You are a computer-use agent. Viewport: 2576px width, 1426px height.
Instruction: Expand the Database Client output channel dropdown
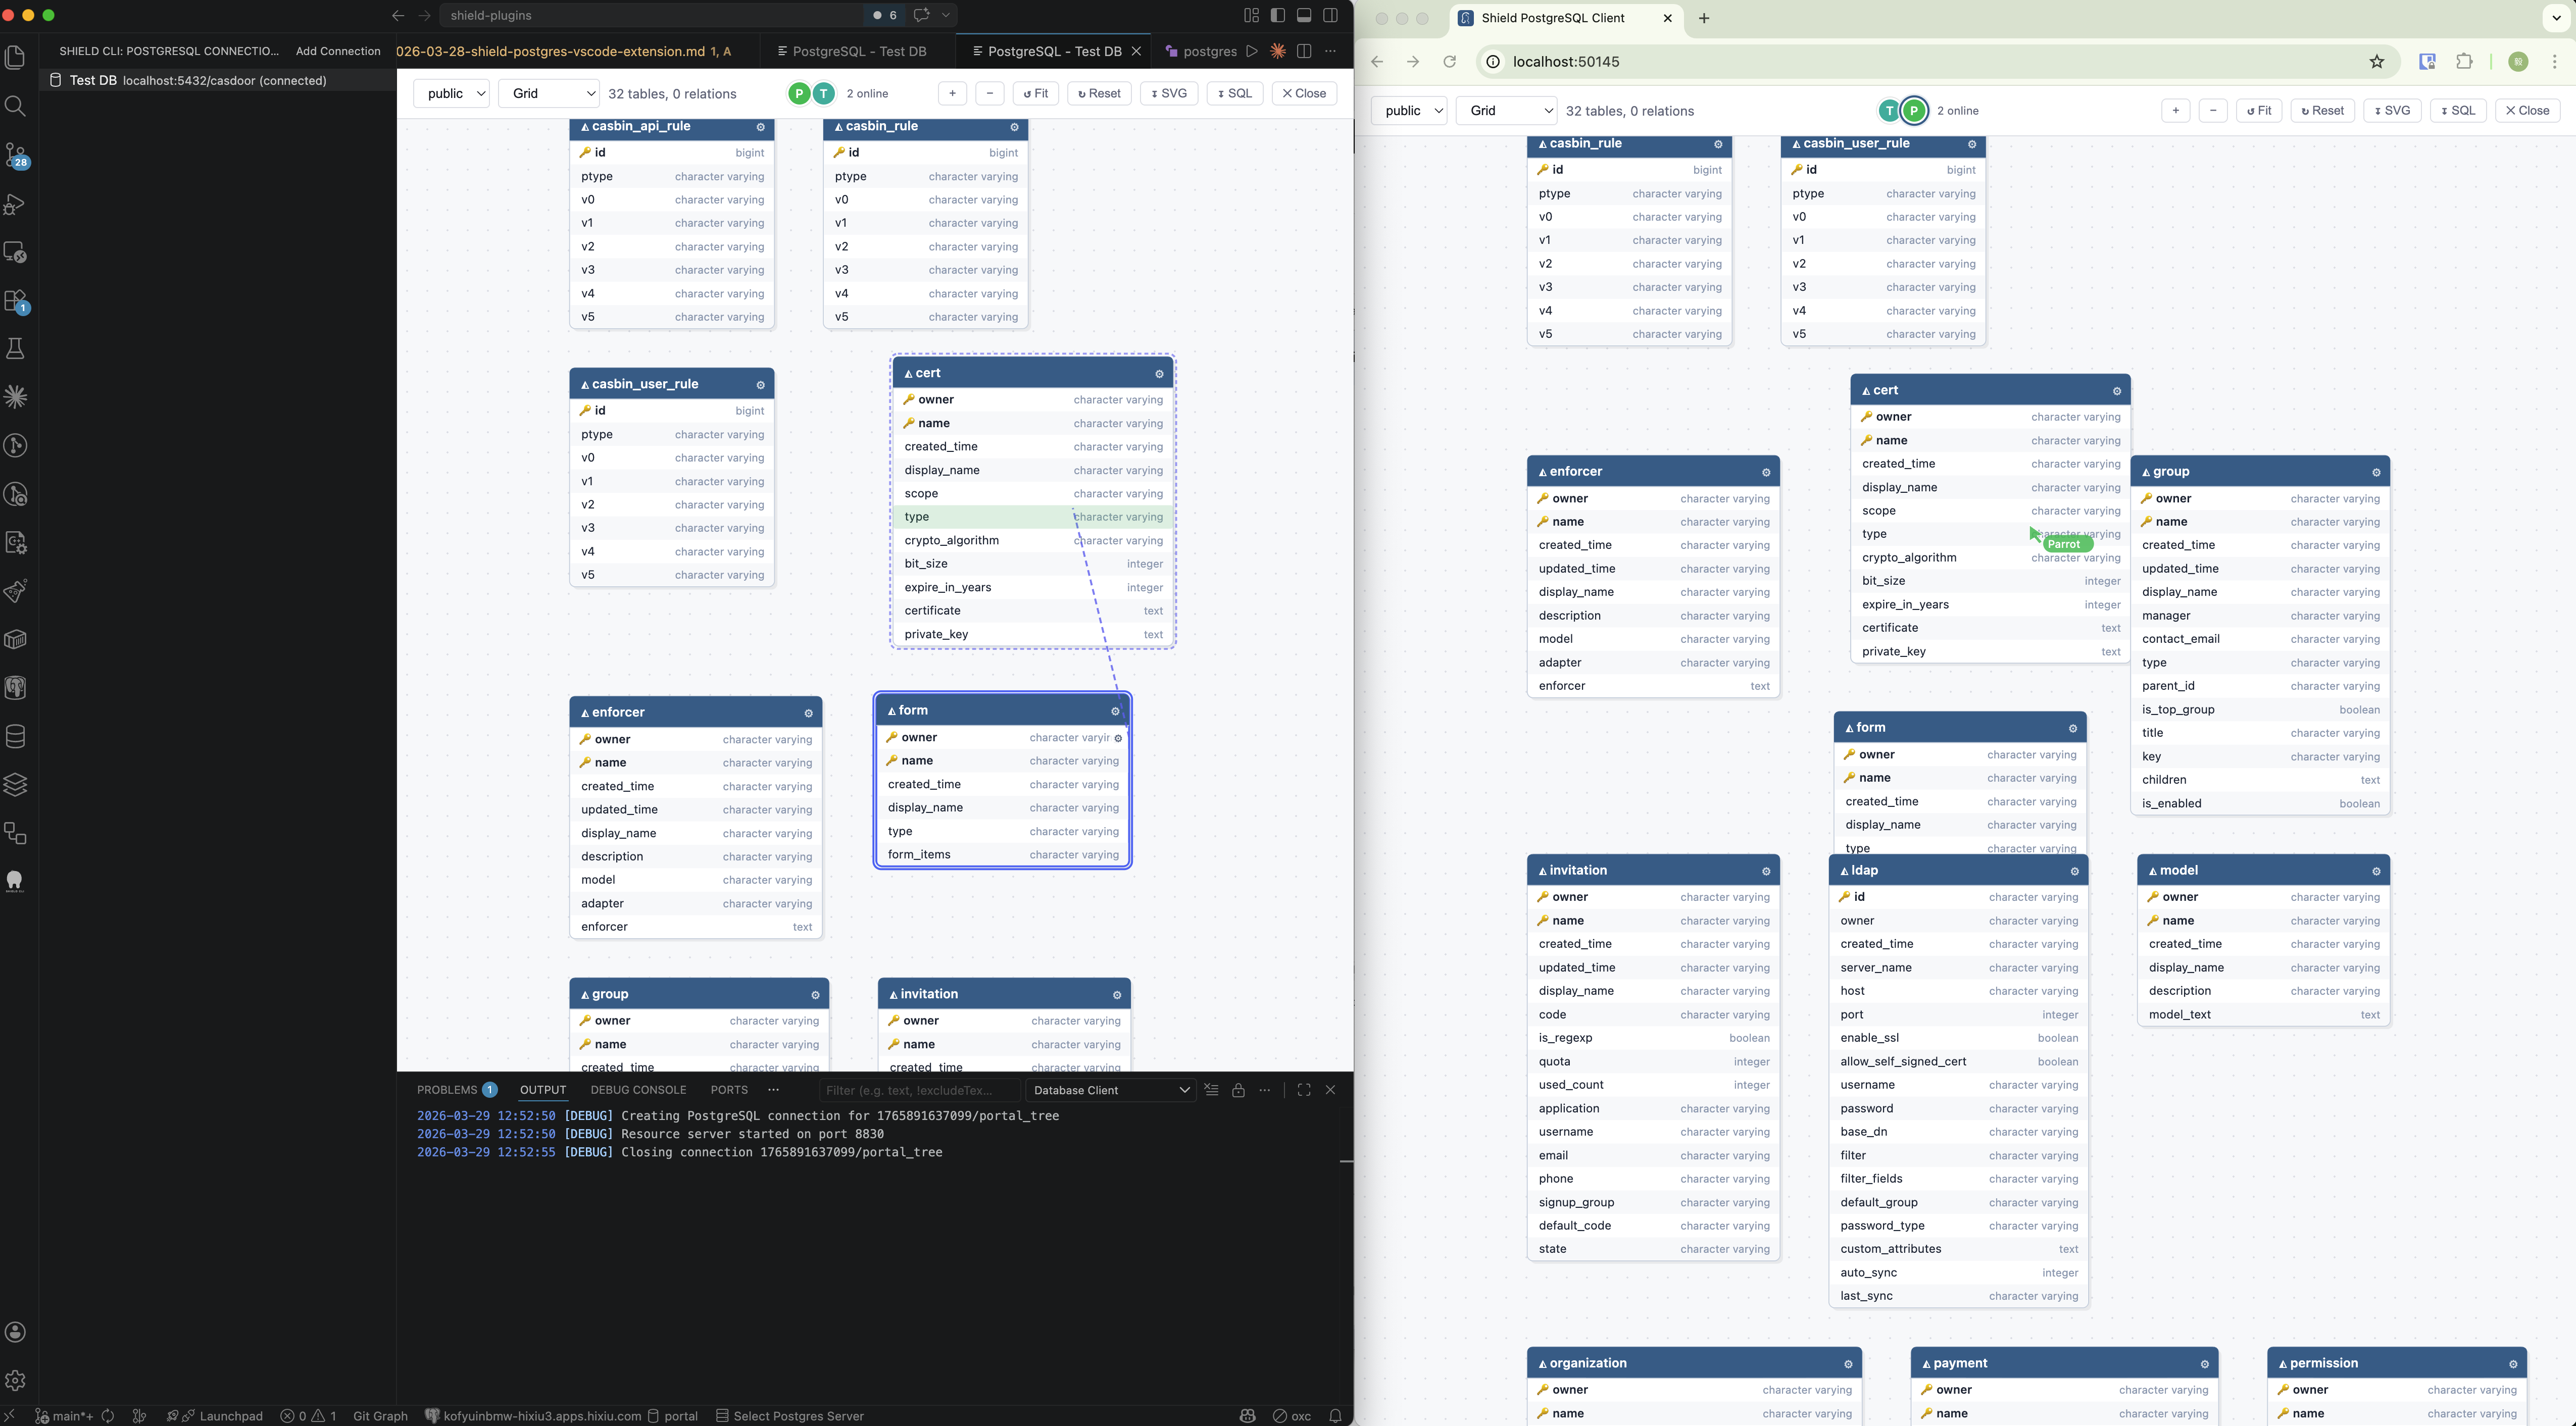(1110, 1090)
